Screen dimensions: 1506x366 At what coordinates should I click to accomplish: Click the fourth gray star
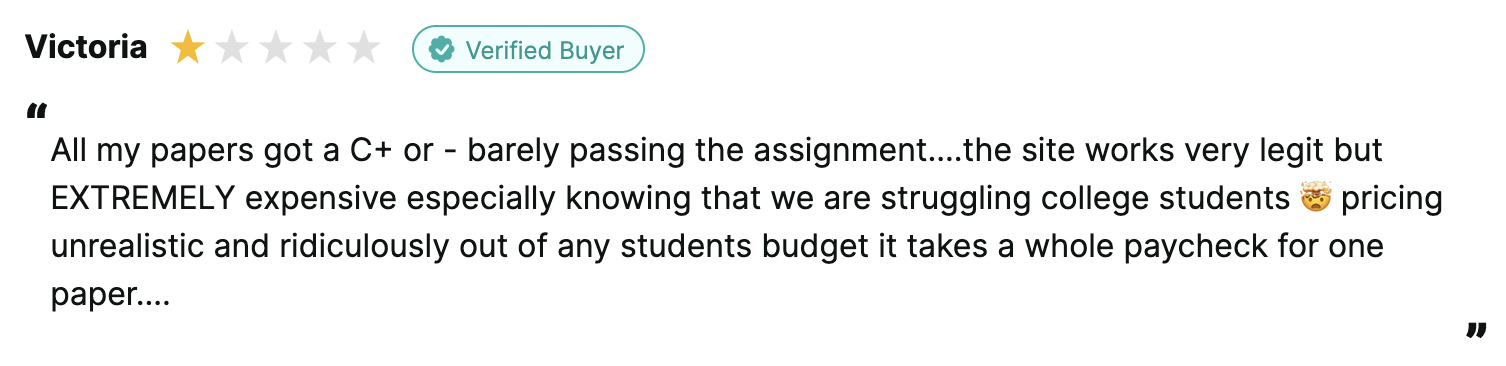tap(320, 48)
